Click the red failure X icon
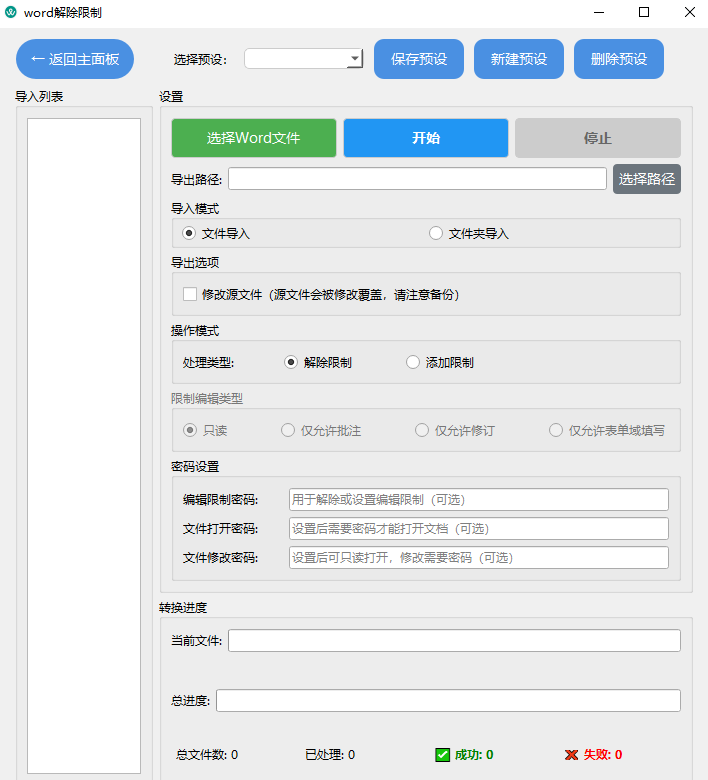Screen dimensions: 708x780 click(571, 755)
